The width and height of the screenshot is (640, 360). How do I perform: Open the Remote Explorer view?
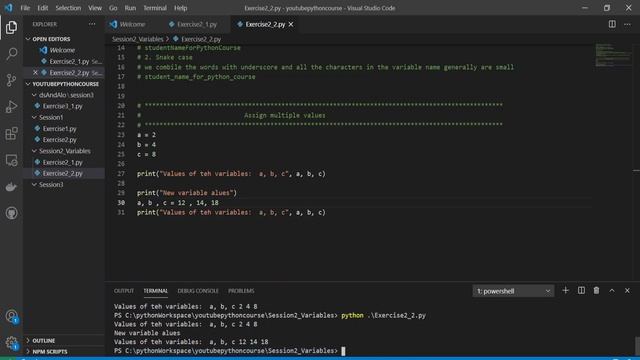click(11, 160)
